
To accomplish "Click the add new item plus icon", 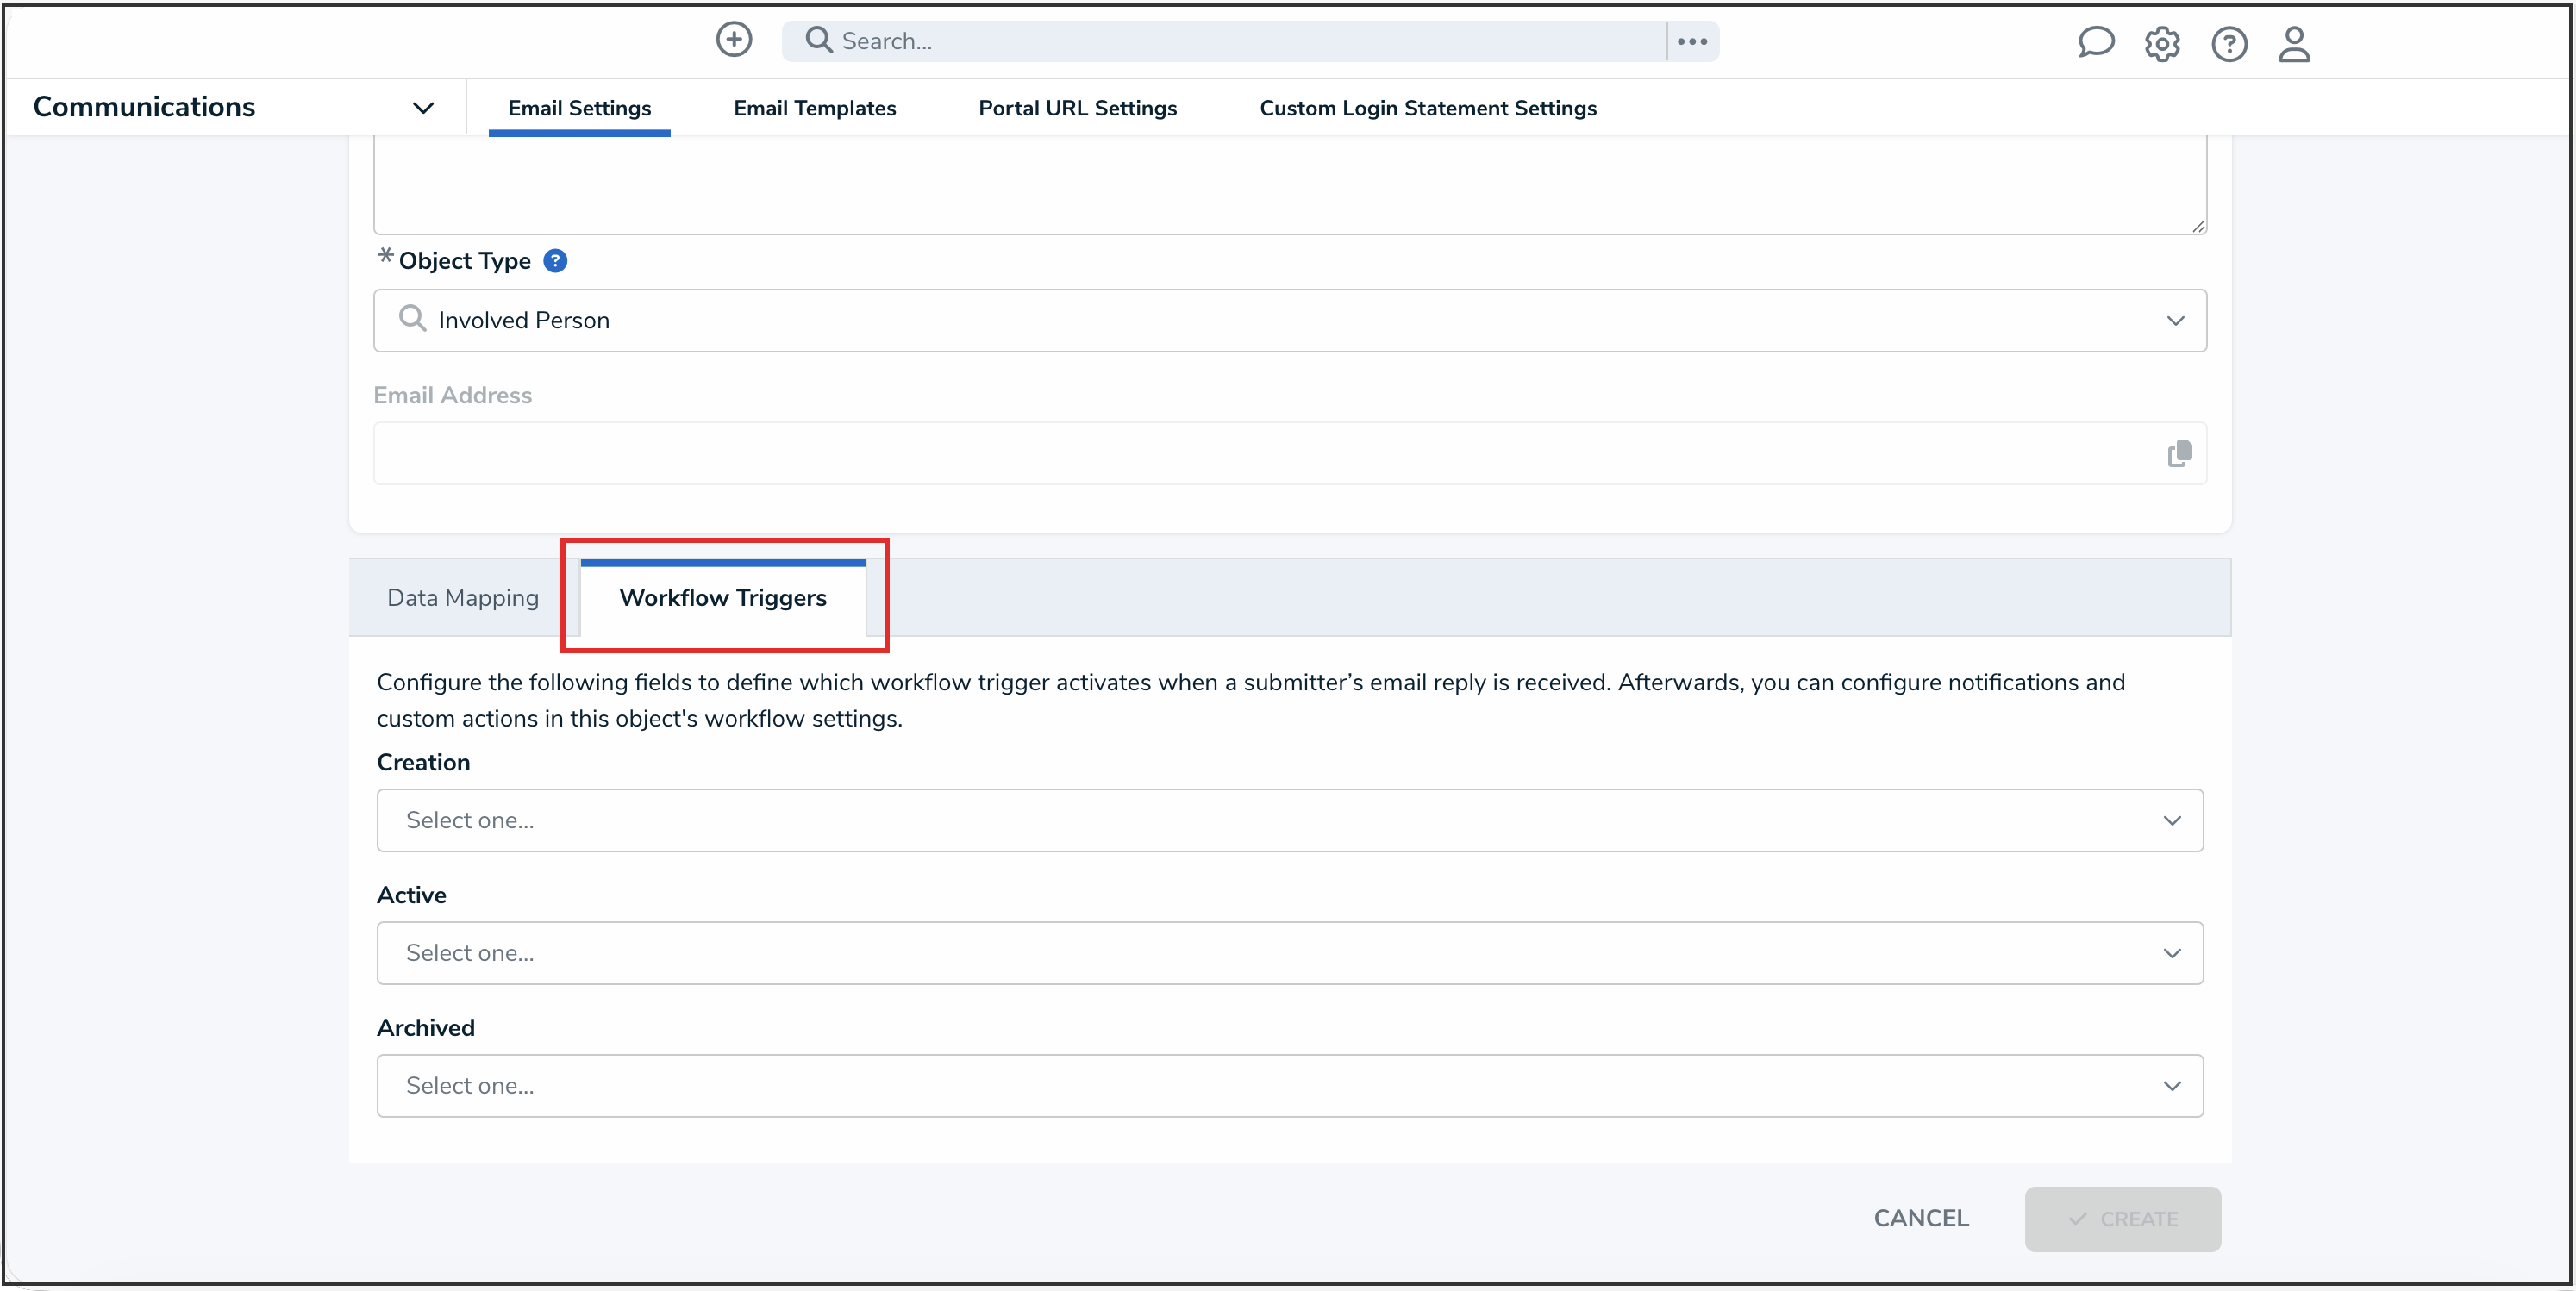I will tap(733, 40).
